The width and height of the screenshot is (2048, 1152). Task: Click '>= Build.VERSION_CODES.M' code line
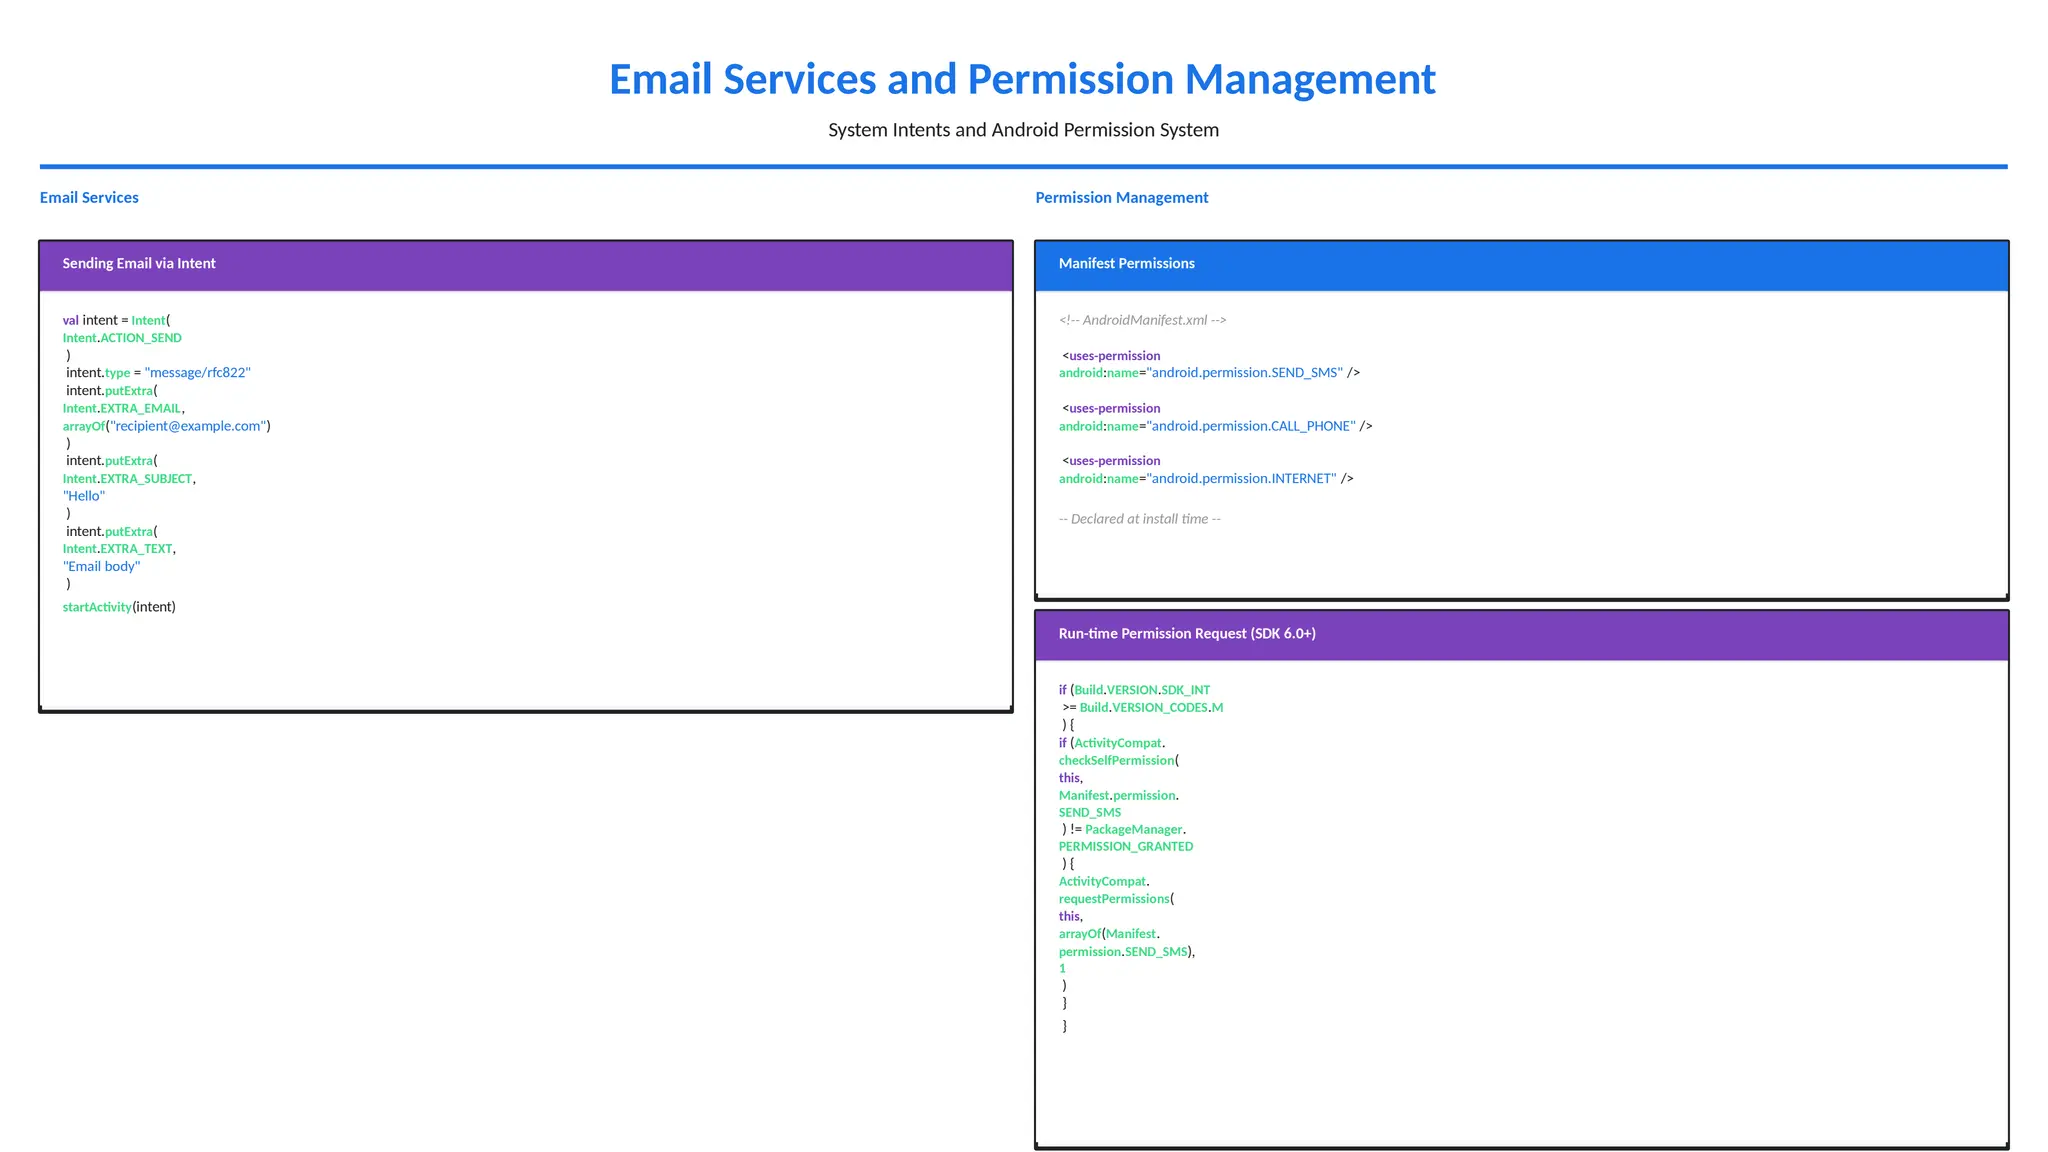click(x=1143, y=707)
